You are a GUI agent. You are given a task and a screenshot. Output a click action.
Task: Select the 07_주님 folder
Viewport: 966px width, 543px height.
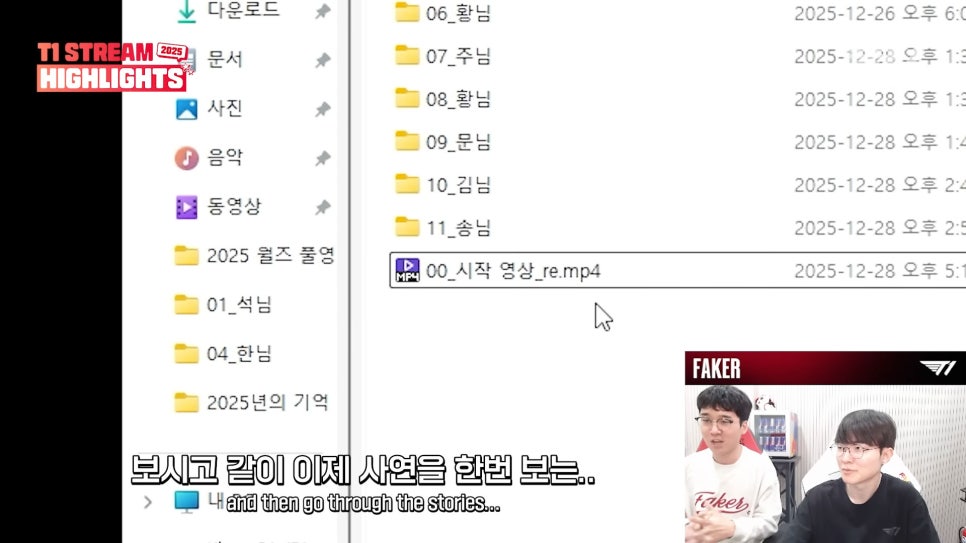click(458, 56)
